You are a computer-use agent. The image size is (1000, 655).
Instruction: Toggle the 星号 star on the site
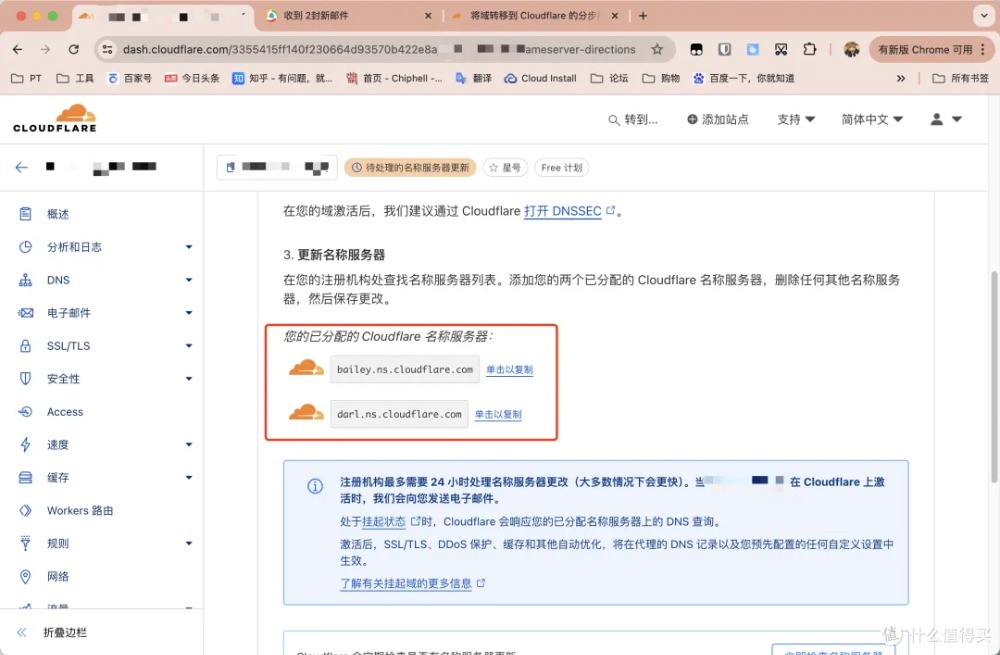click(x=504, y=167)
